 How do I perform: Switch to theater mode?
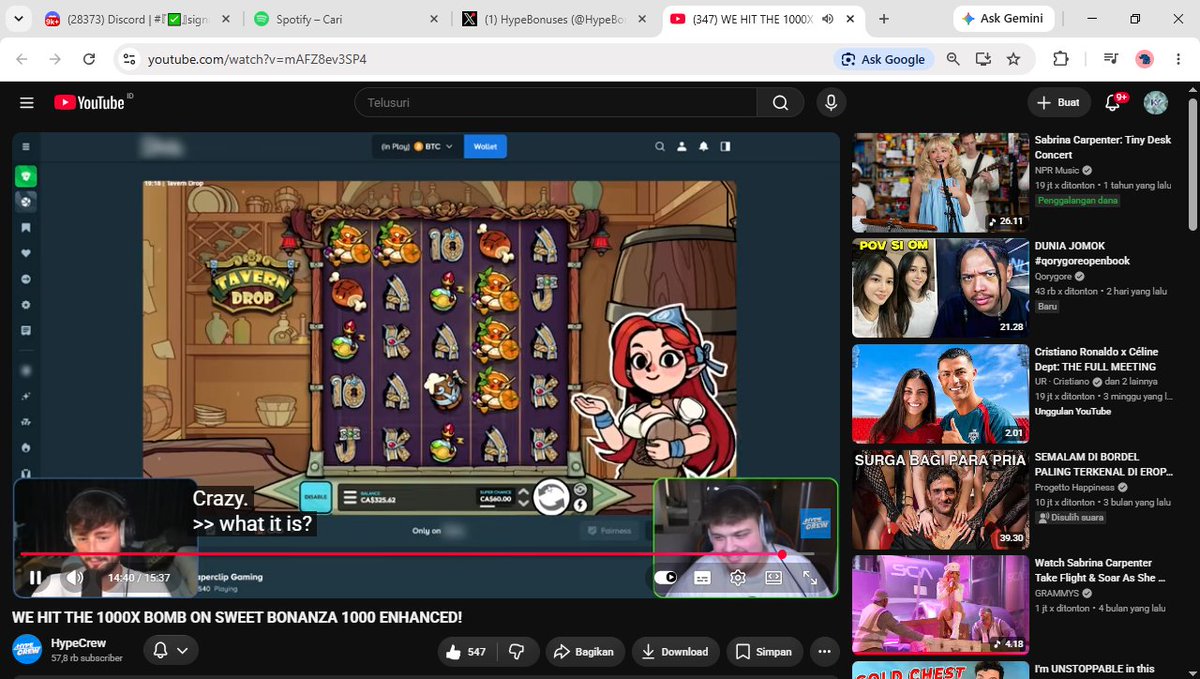[x=773, y=578]
